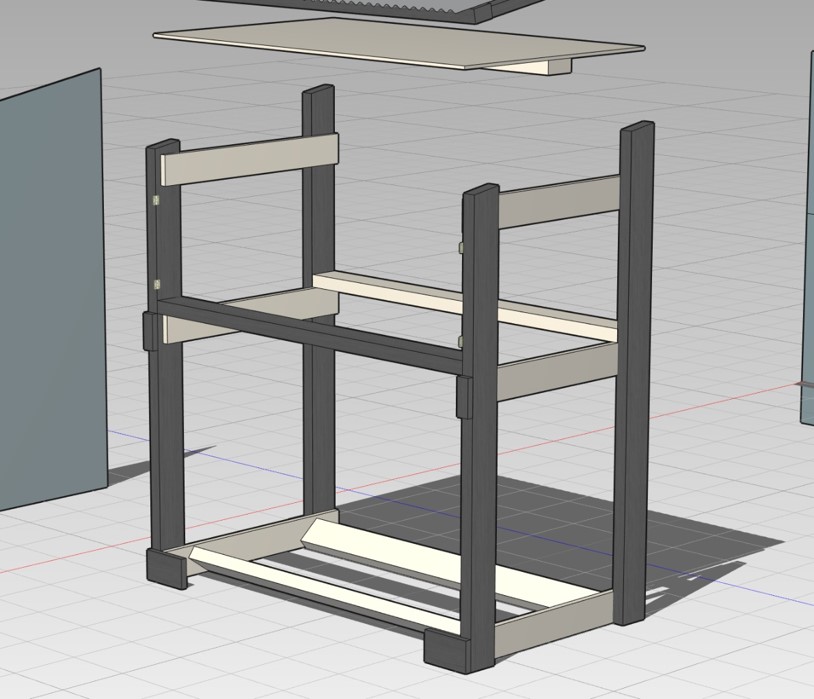The image size is (814, 699).
Task: Select the middle-right cream side rail
Action: pos(555,369)
